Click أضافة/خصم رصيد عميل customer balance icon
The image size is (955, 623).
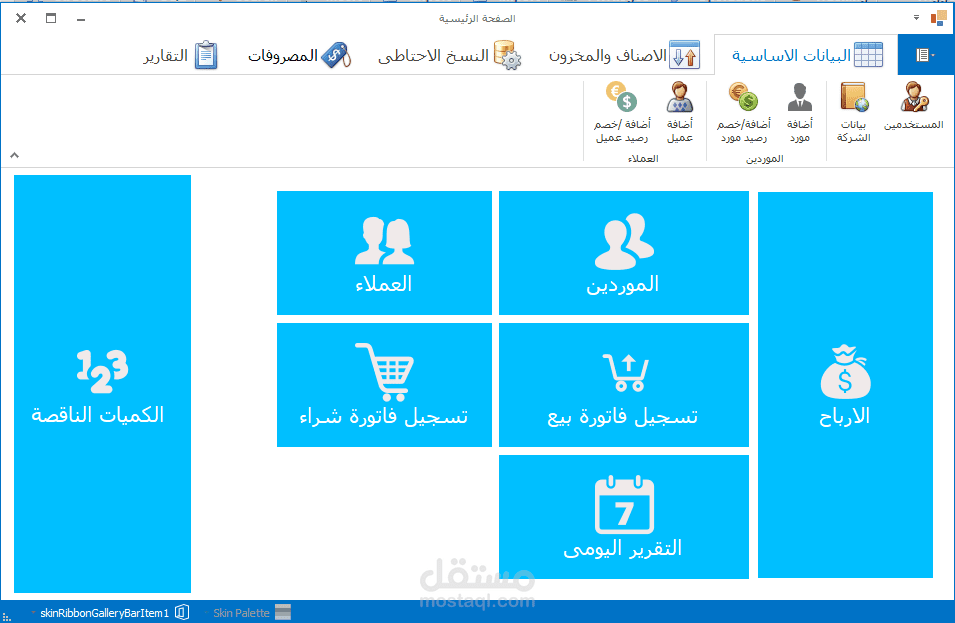coord(622,112)
